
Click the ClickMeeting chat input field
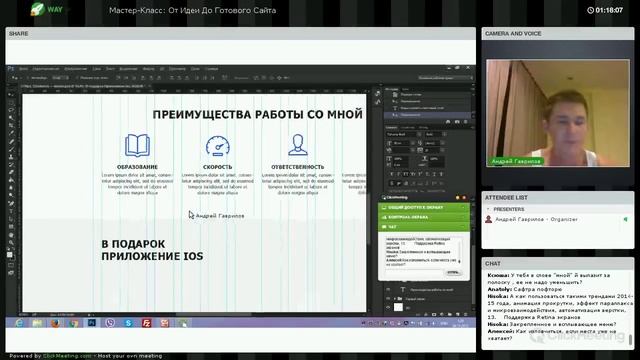click(414, 272)
